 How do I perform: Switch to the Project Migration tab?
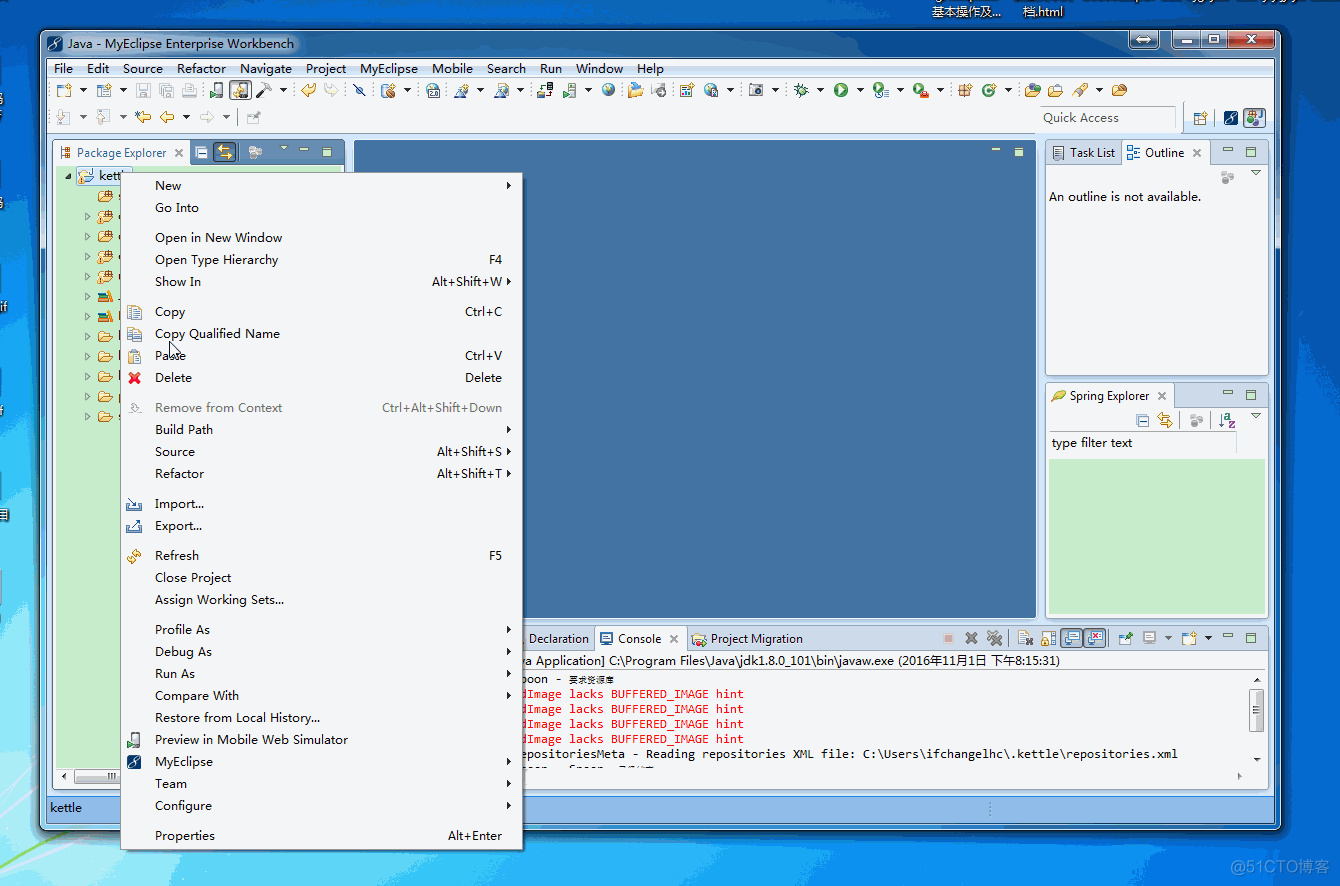pyautogui.click(x=748, y=639)
